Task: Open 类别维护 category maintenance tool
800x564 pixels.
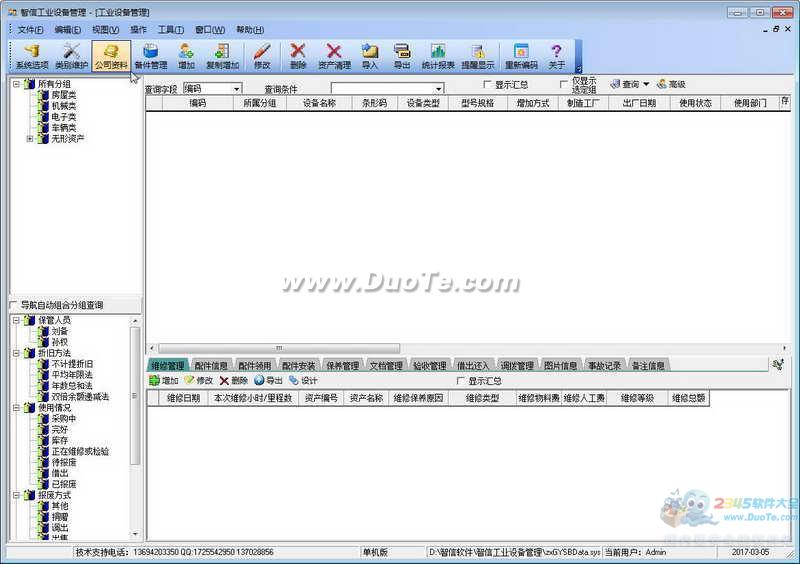Action: pos(71,56)
